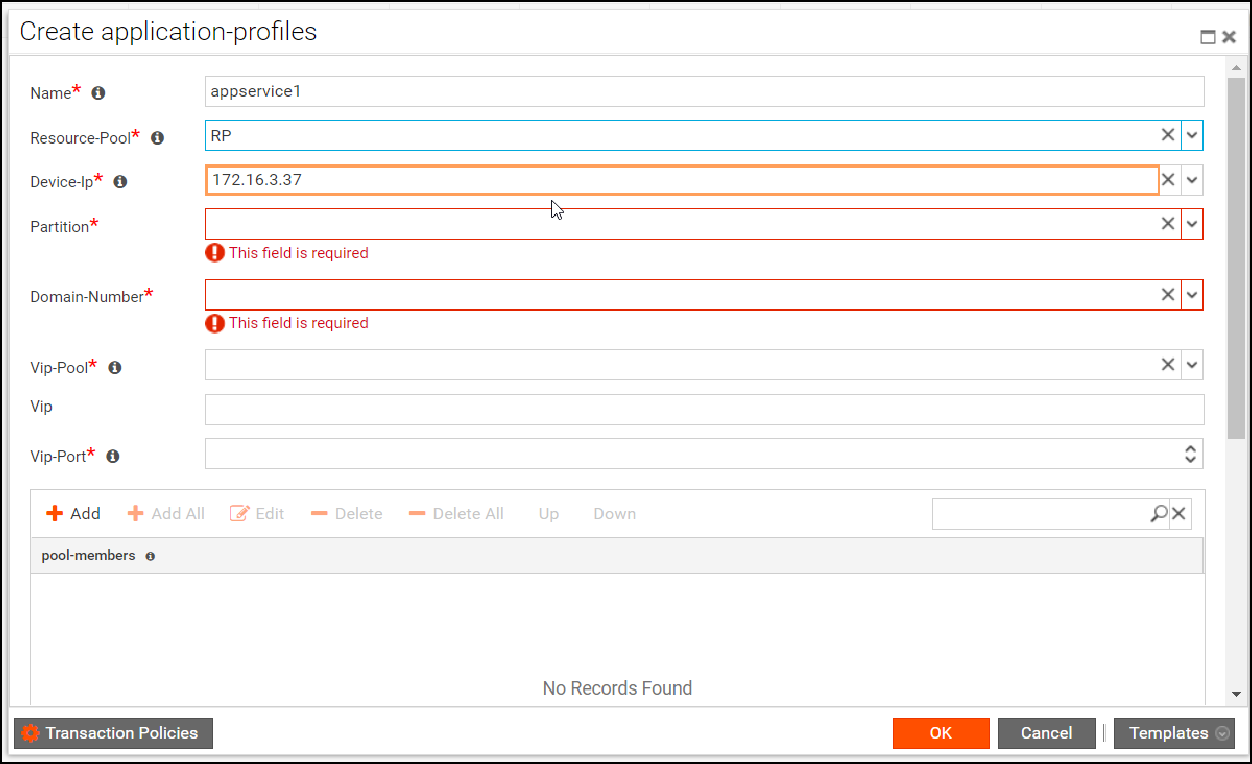Add a pool-members record
The height and width of the screenshot is (764, 1252).
(x=73, y=513)
